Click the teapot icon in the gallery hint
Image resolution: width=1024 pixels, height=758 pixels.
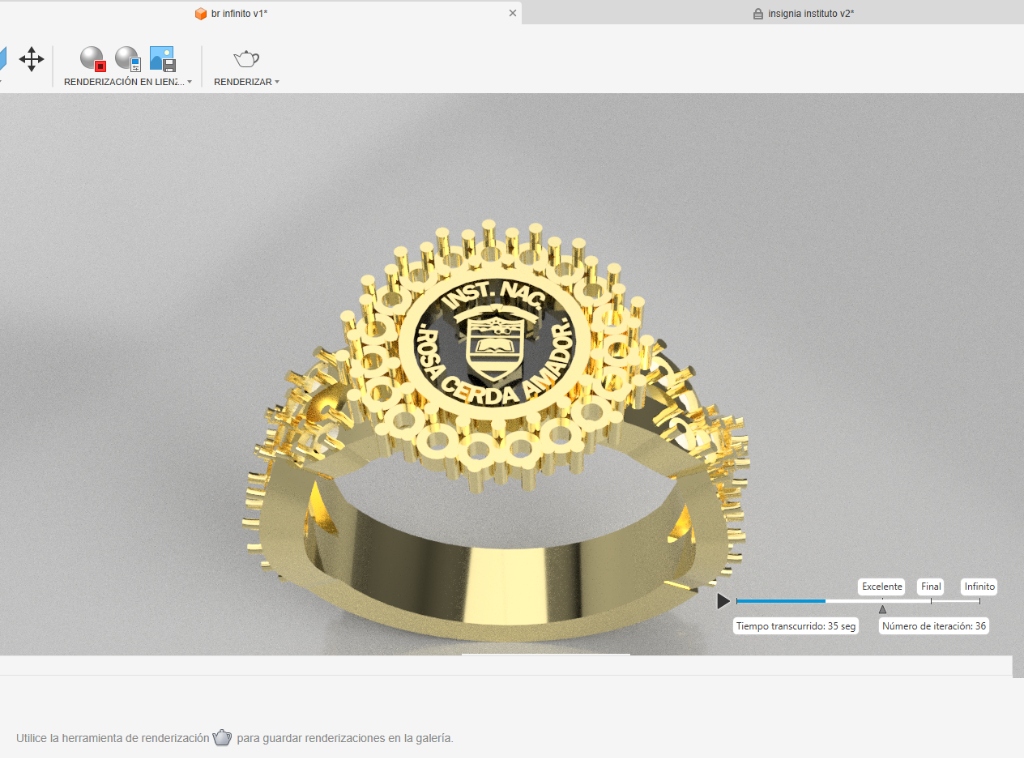tap(222, 737)
